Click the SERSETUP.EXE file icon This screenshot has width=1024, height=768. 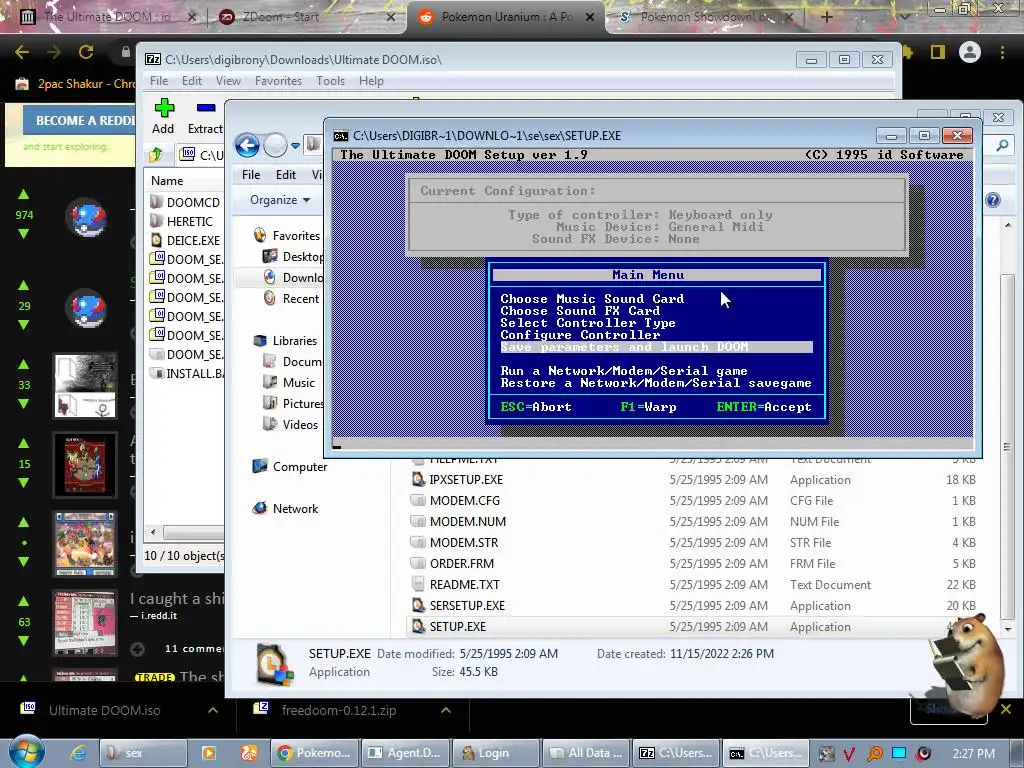(418, 605)
